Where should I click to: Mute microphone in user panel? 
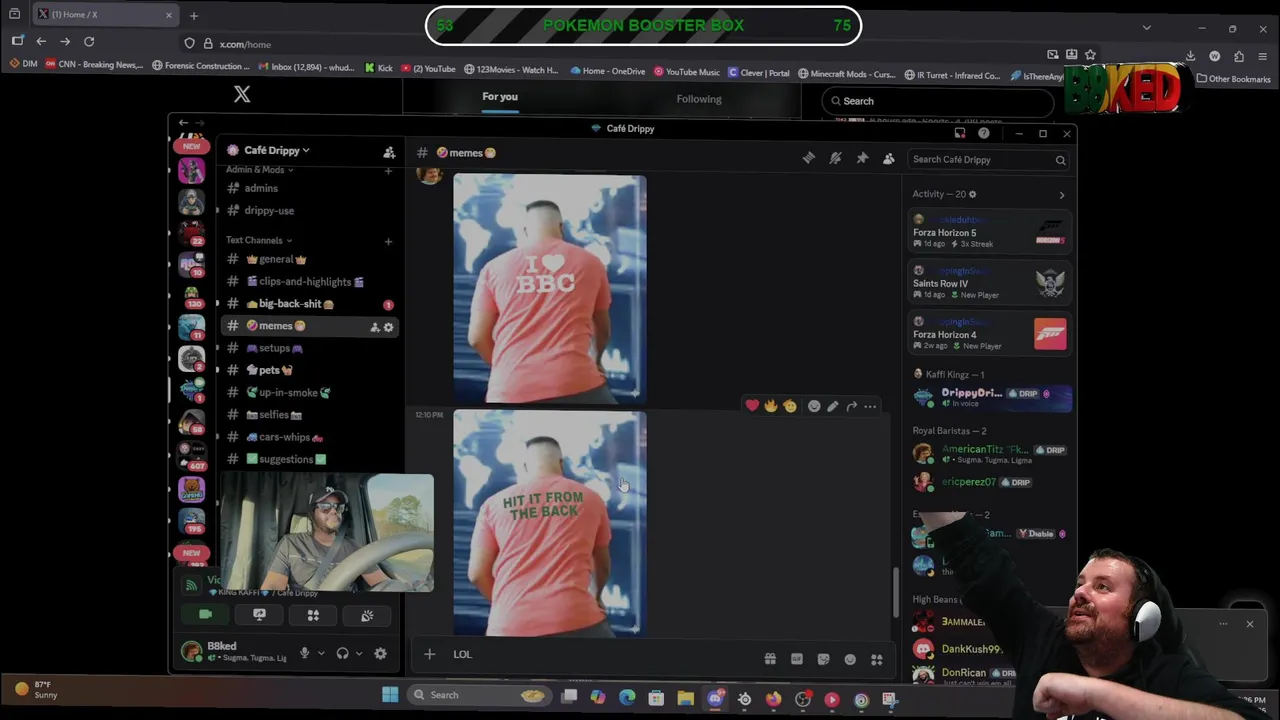click(304, 653)
